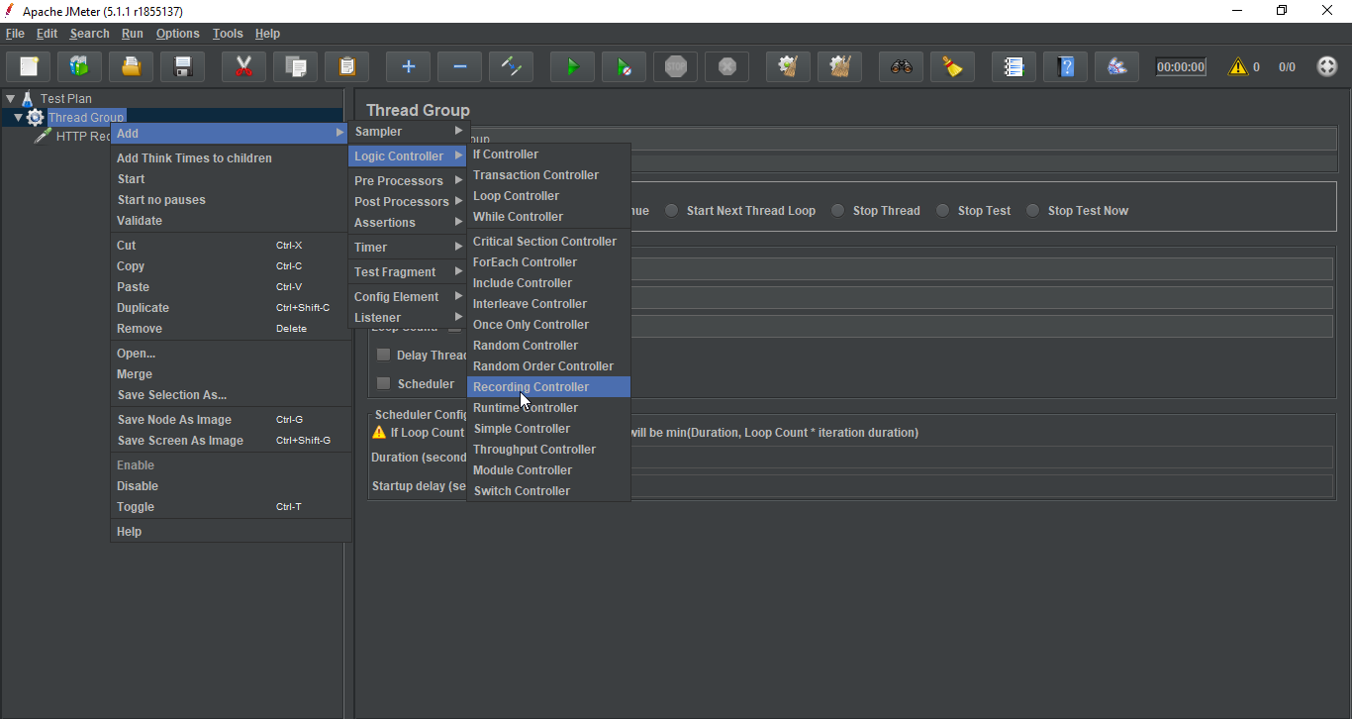Click the Cut scissors toolbar icon
Screen dimensions: 1352x719
tap(243, 67)
